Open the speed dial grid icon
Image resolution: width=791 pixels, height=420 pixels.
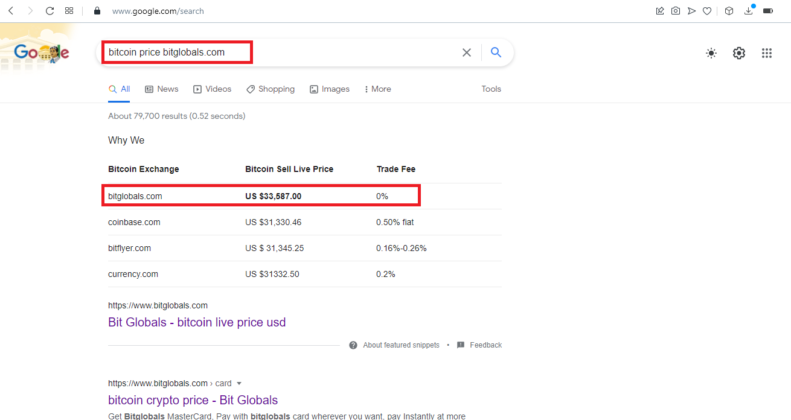pos(69,11)
